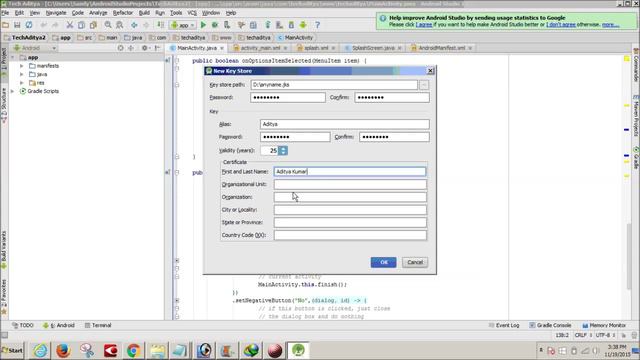Click the Help question mark icon
Screen dimensions: 640x360
(x=317, y=25)
